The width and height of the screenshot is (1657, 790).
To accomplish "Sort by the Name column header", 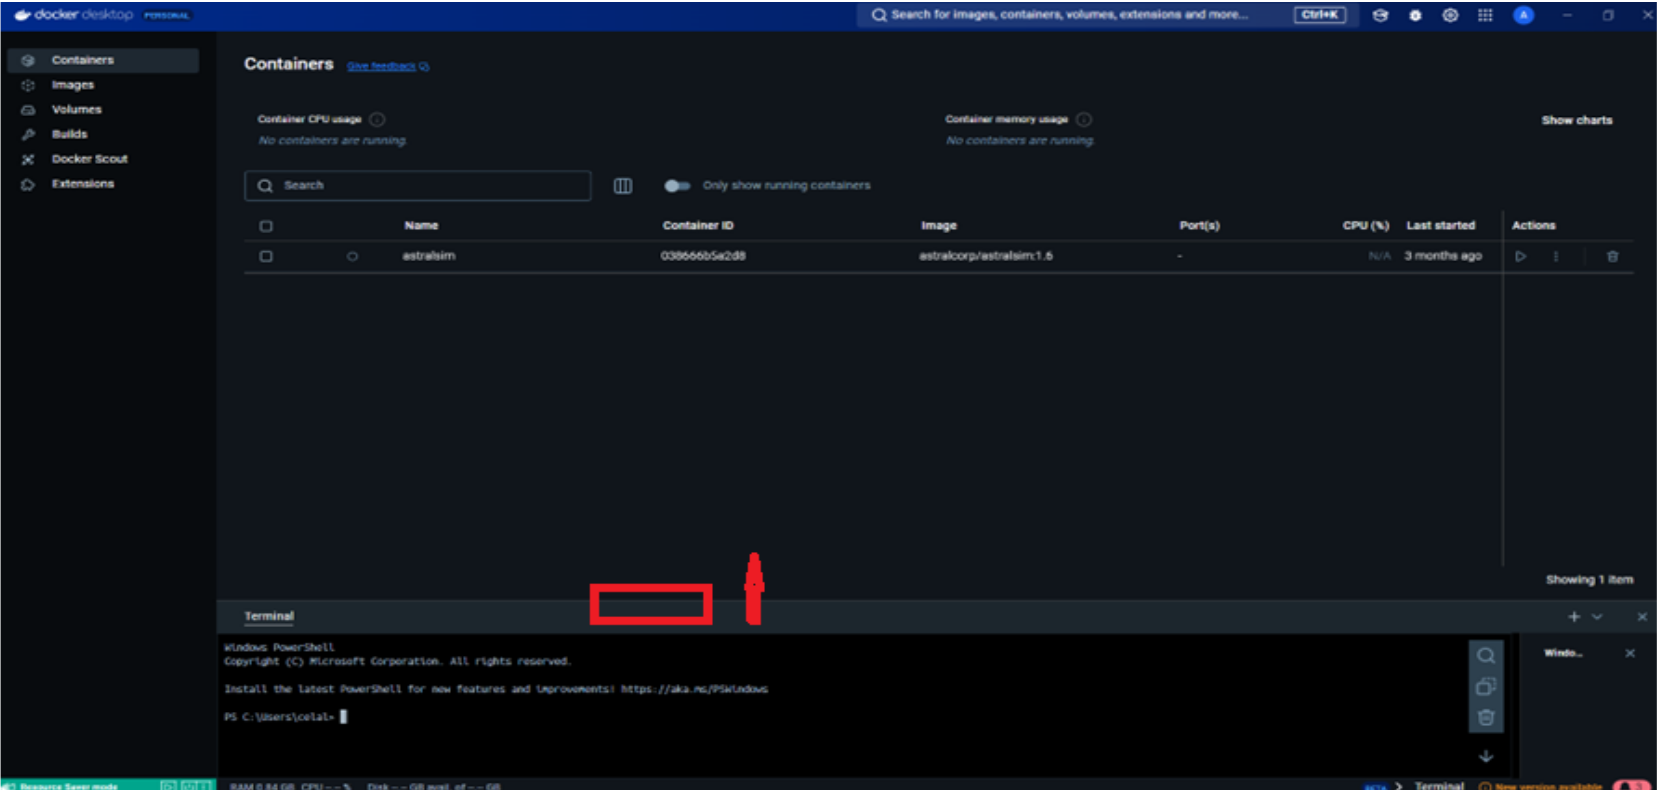I will [421, 226].
